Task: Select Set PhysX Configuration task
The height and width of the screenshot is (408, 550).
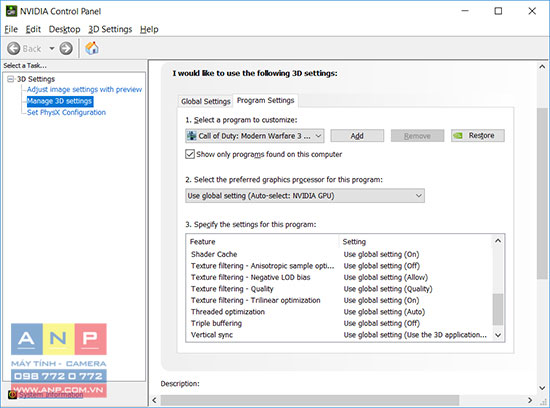Action: pyautogui.click(x=66, y=113)
